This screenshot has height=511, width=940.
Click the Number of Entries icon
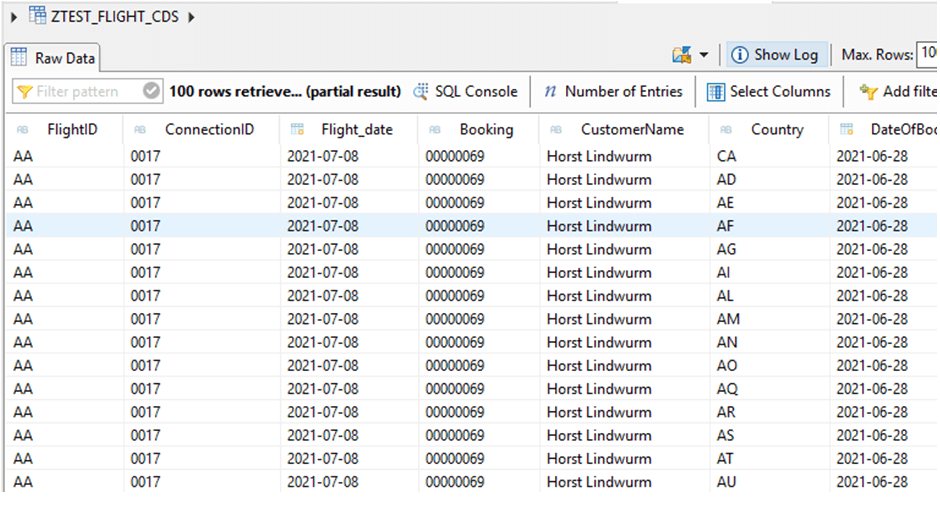coord(550,91)
